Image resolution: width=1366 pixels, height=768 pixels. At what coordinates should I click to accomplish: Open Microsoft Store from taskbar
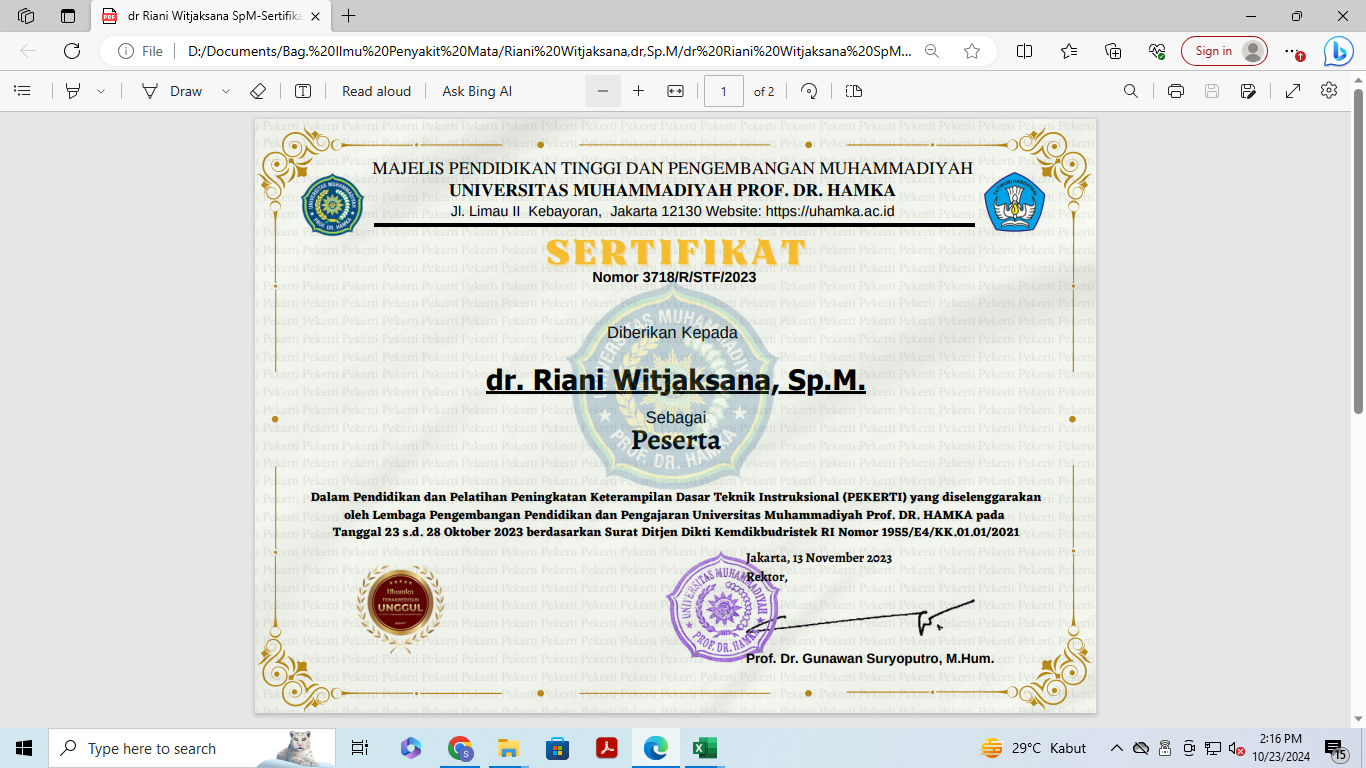pyautogui.click(x=557, y=748)
